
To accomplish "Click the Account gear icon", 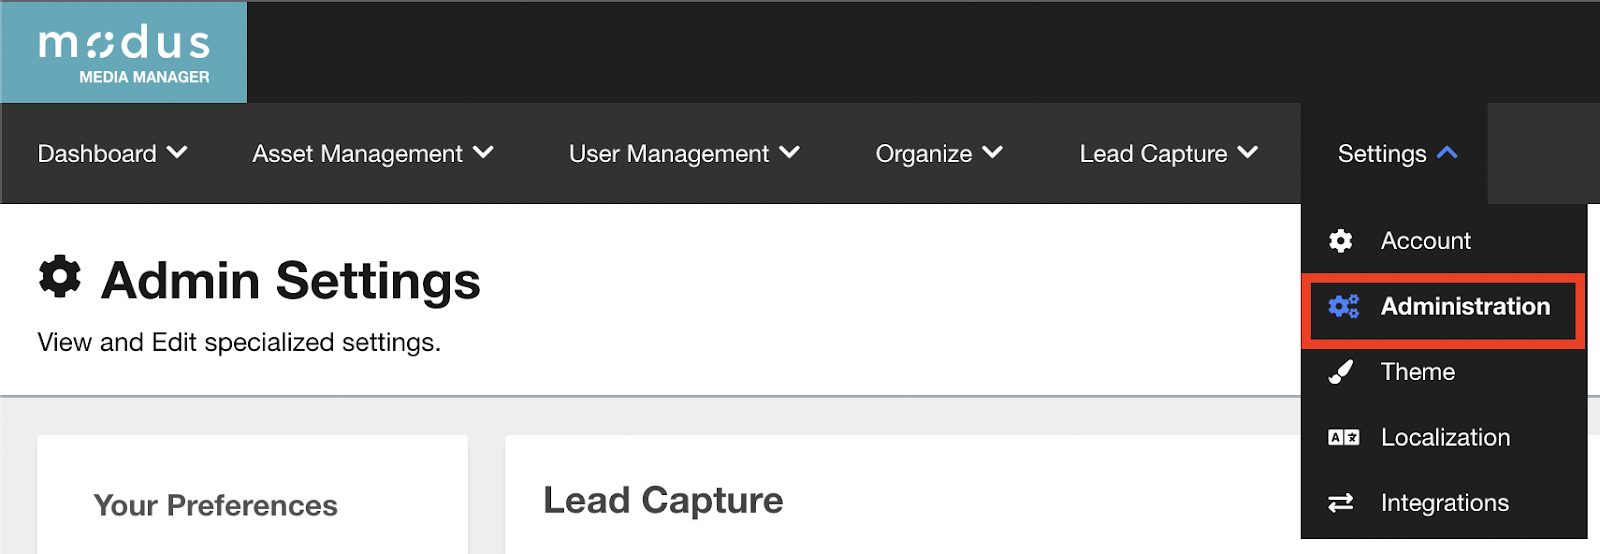I will [1341, 241].
